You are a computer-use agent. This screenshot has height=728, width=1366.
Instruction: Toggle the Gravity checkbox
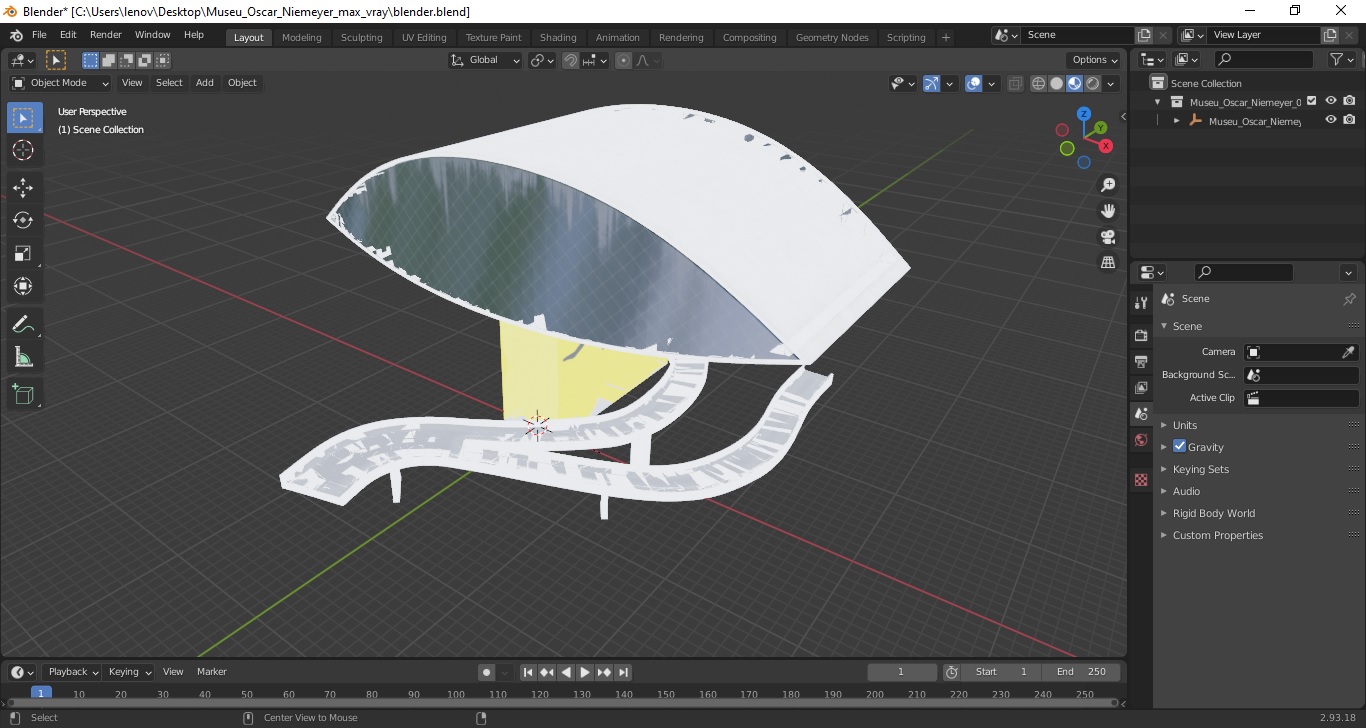(1179, 446)
